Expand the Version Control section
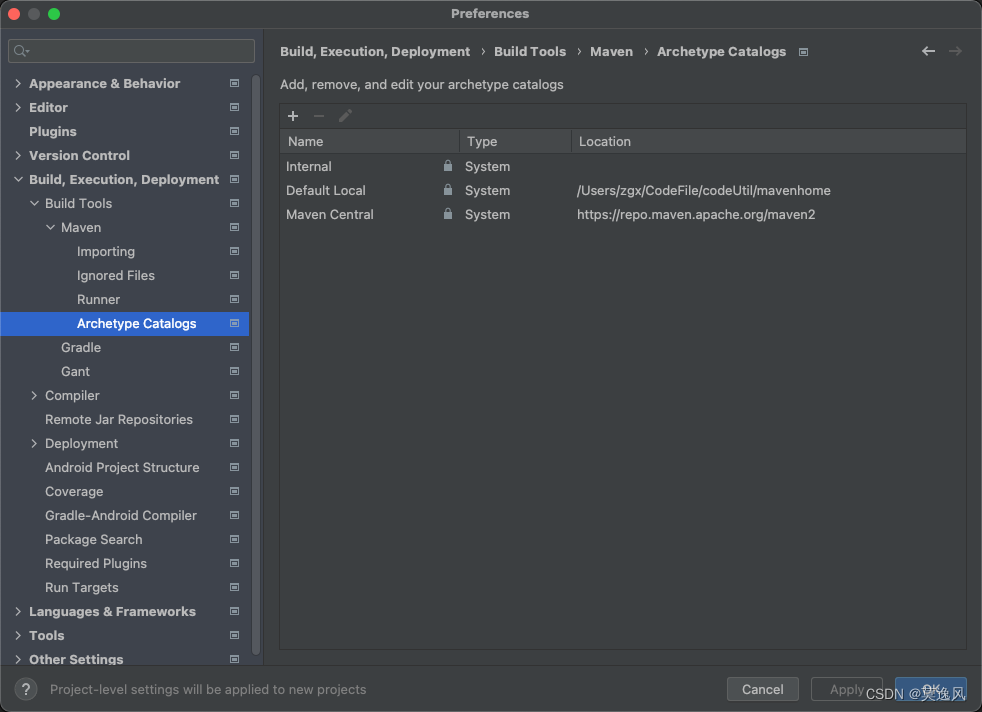The image size is (982, 712). tap(18, 155)
